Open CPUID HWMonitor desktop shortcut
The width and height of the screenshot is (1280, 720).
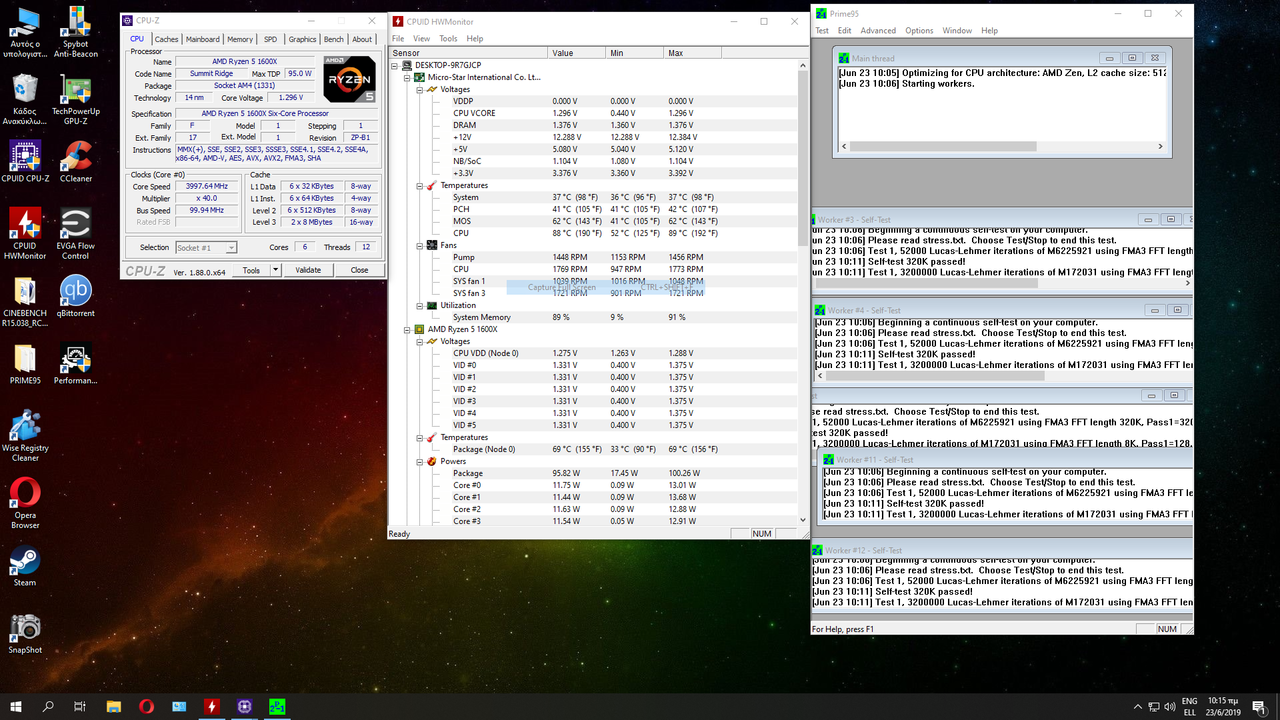click(25, 235)
